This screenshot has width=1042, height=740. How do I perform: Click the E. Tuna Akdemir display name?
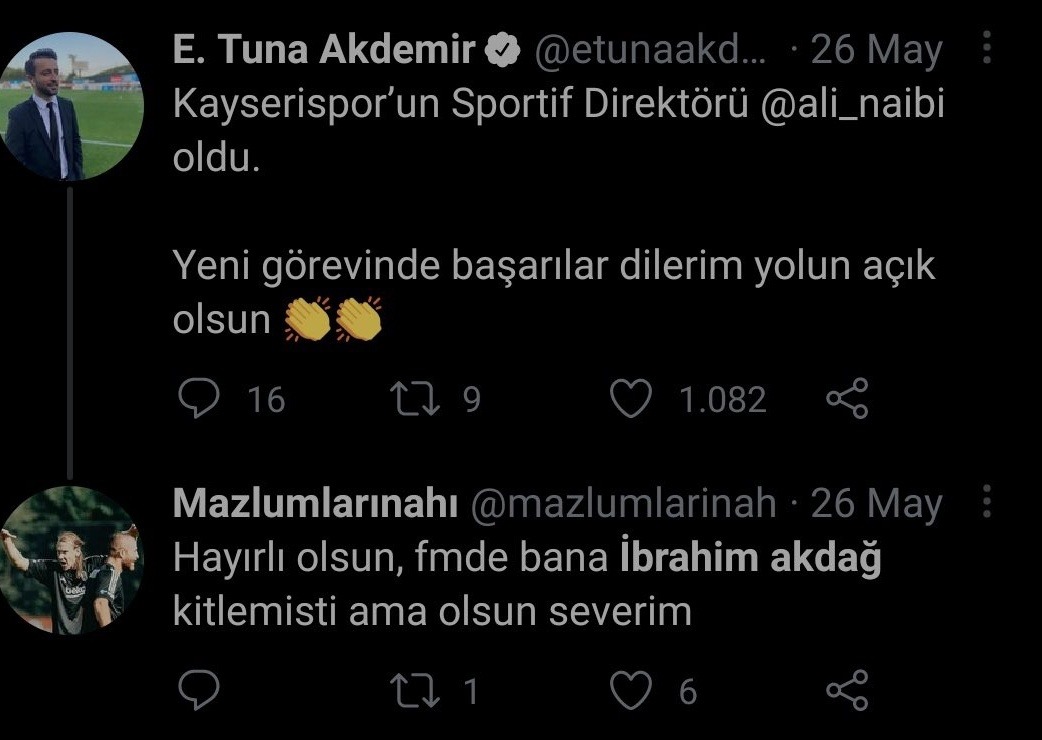coord(323,50)
